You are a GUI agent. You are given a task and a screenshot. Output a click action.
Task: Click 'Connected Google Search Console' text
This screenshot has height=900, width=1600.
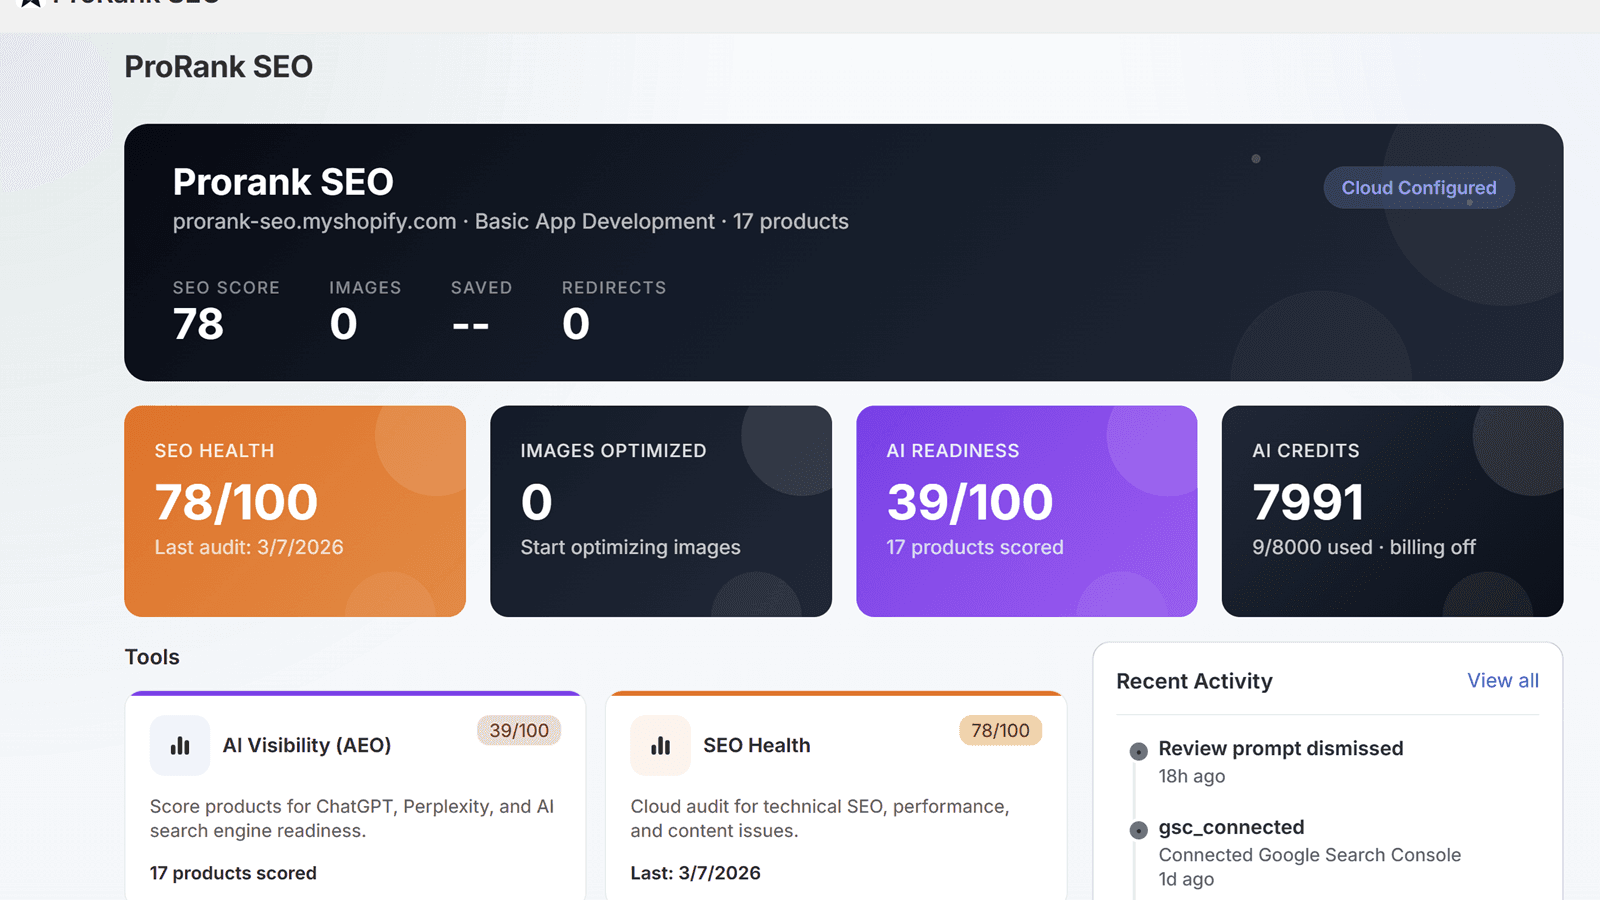pyautogui.click(x=1310, y=855)
